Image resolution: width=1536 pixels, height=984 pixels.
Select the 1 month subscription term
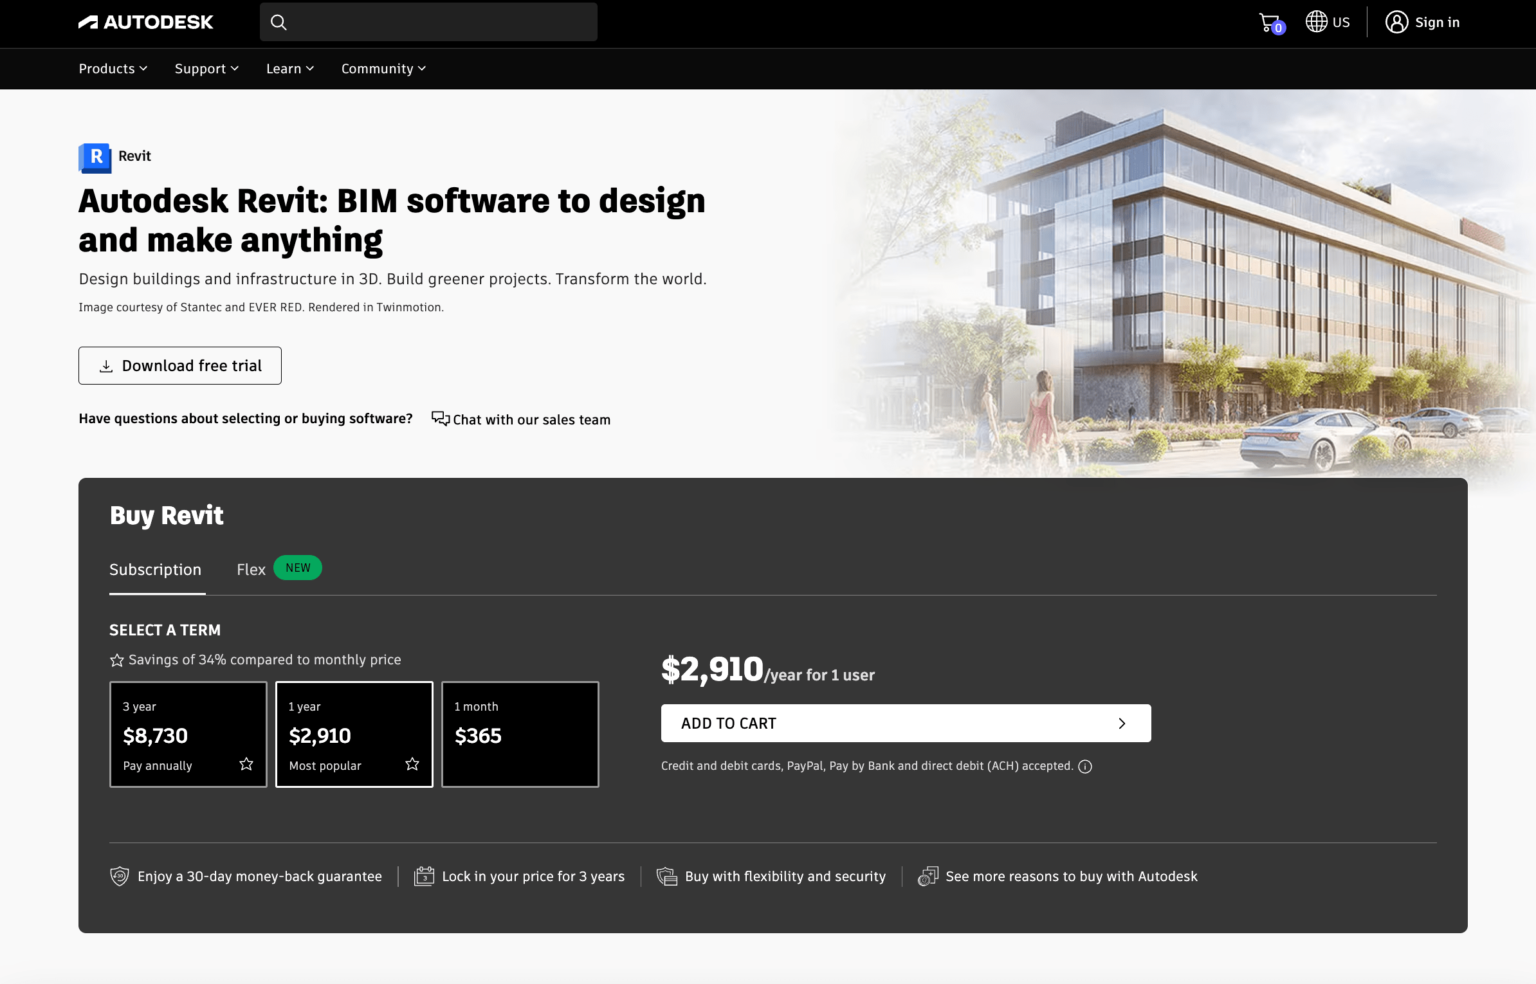coord(520,734)
